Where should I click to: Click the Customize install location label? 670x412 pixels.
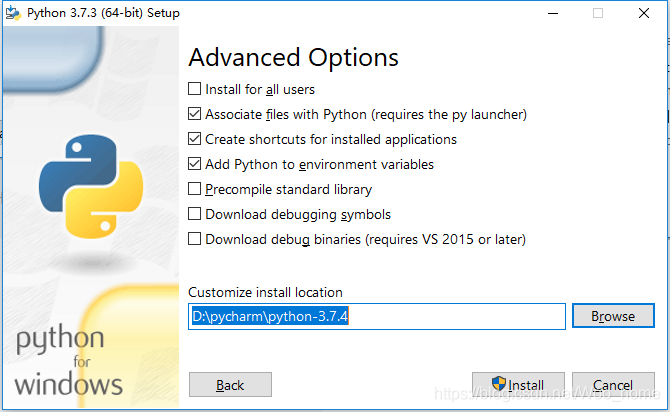point(265,292)
